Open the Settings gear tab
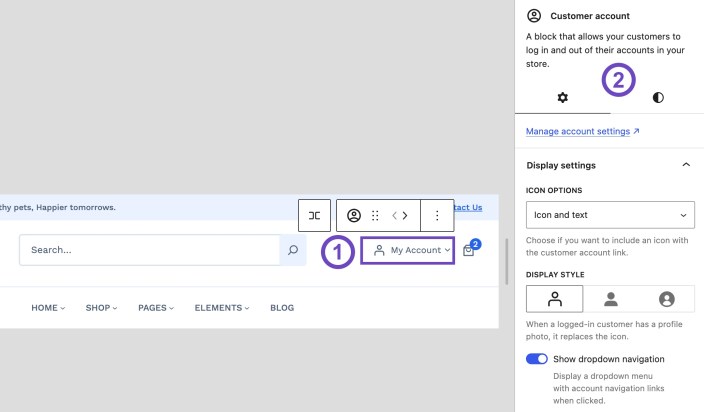Image resolution: width=704 pixels, height=412 pixels. tap(563, 97)
